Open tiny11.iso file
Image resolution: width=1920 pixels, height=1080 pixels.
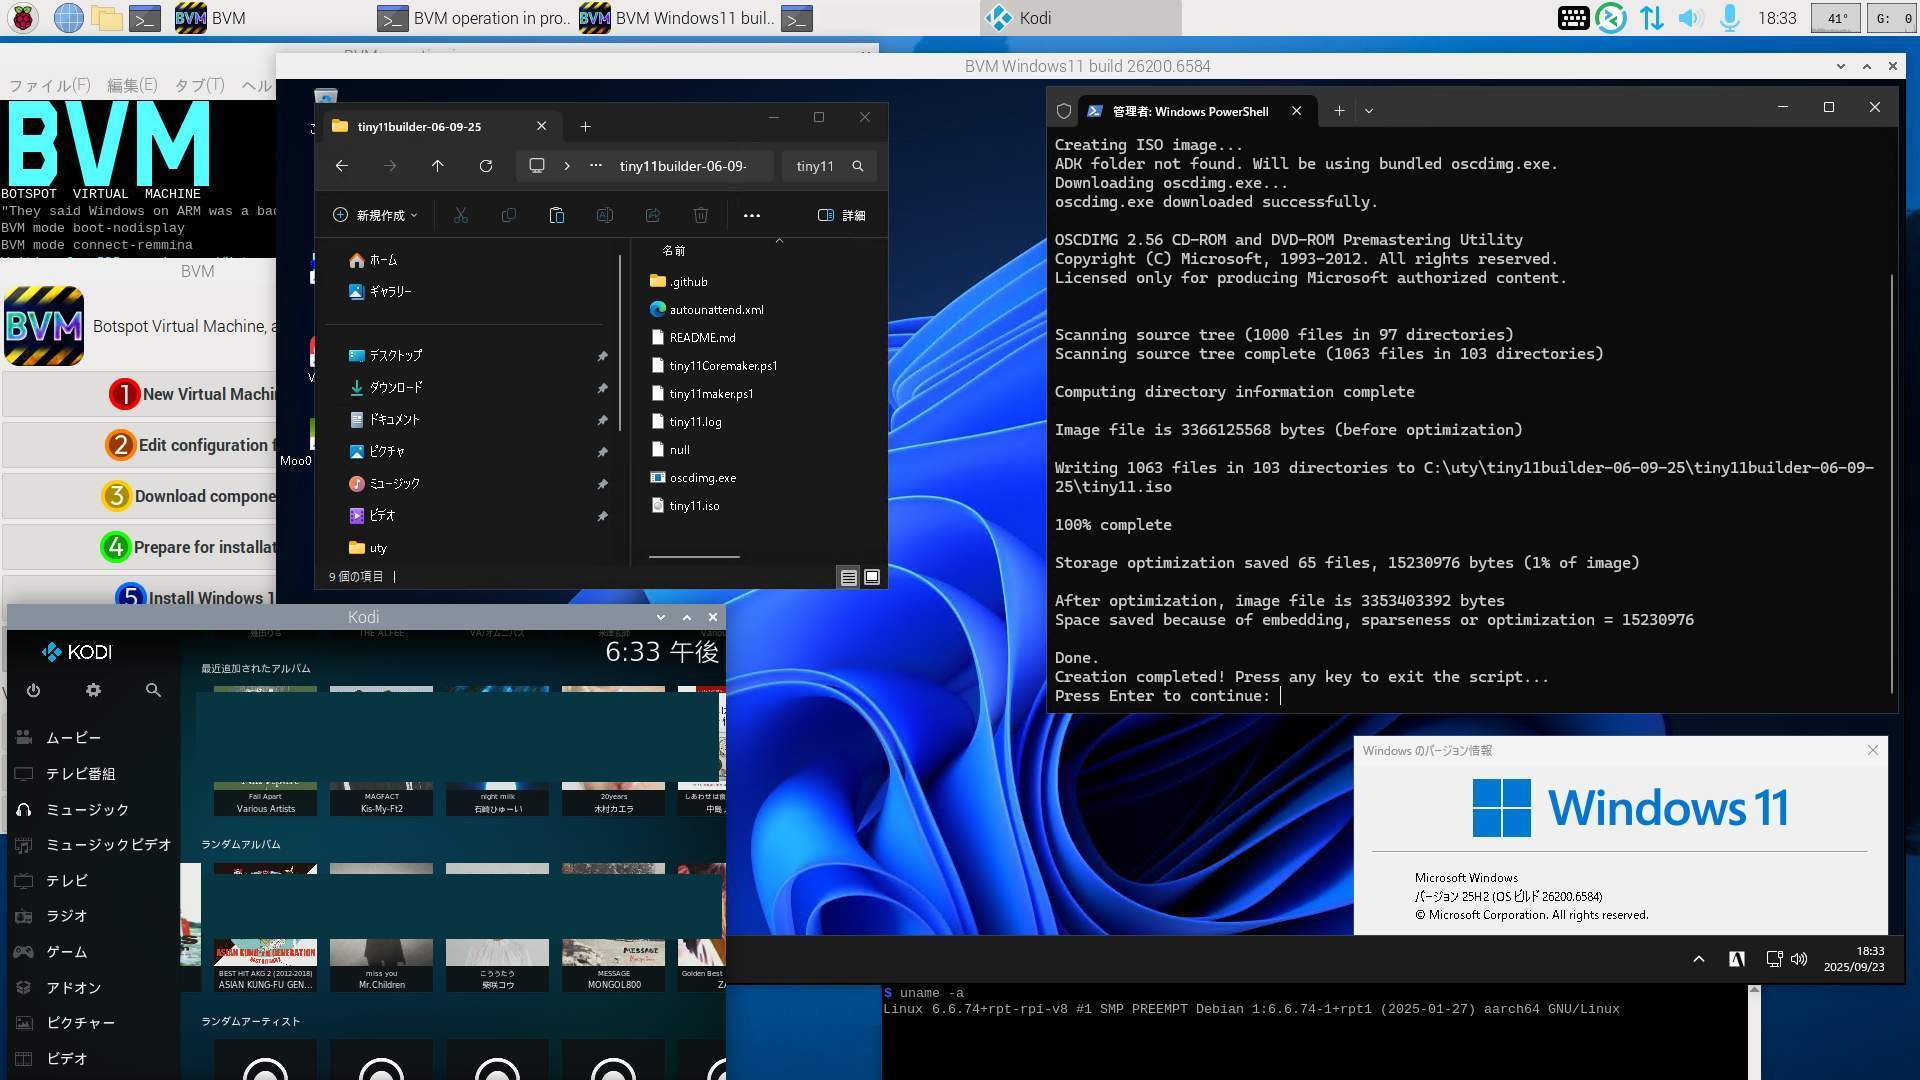(x=694, y=506)
